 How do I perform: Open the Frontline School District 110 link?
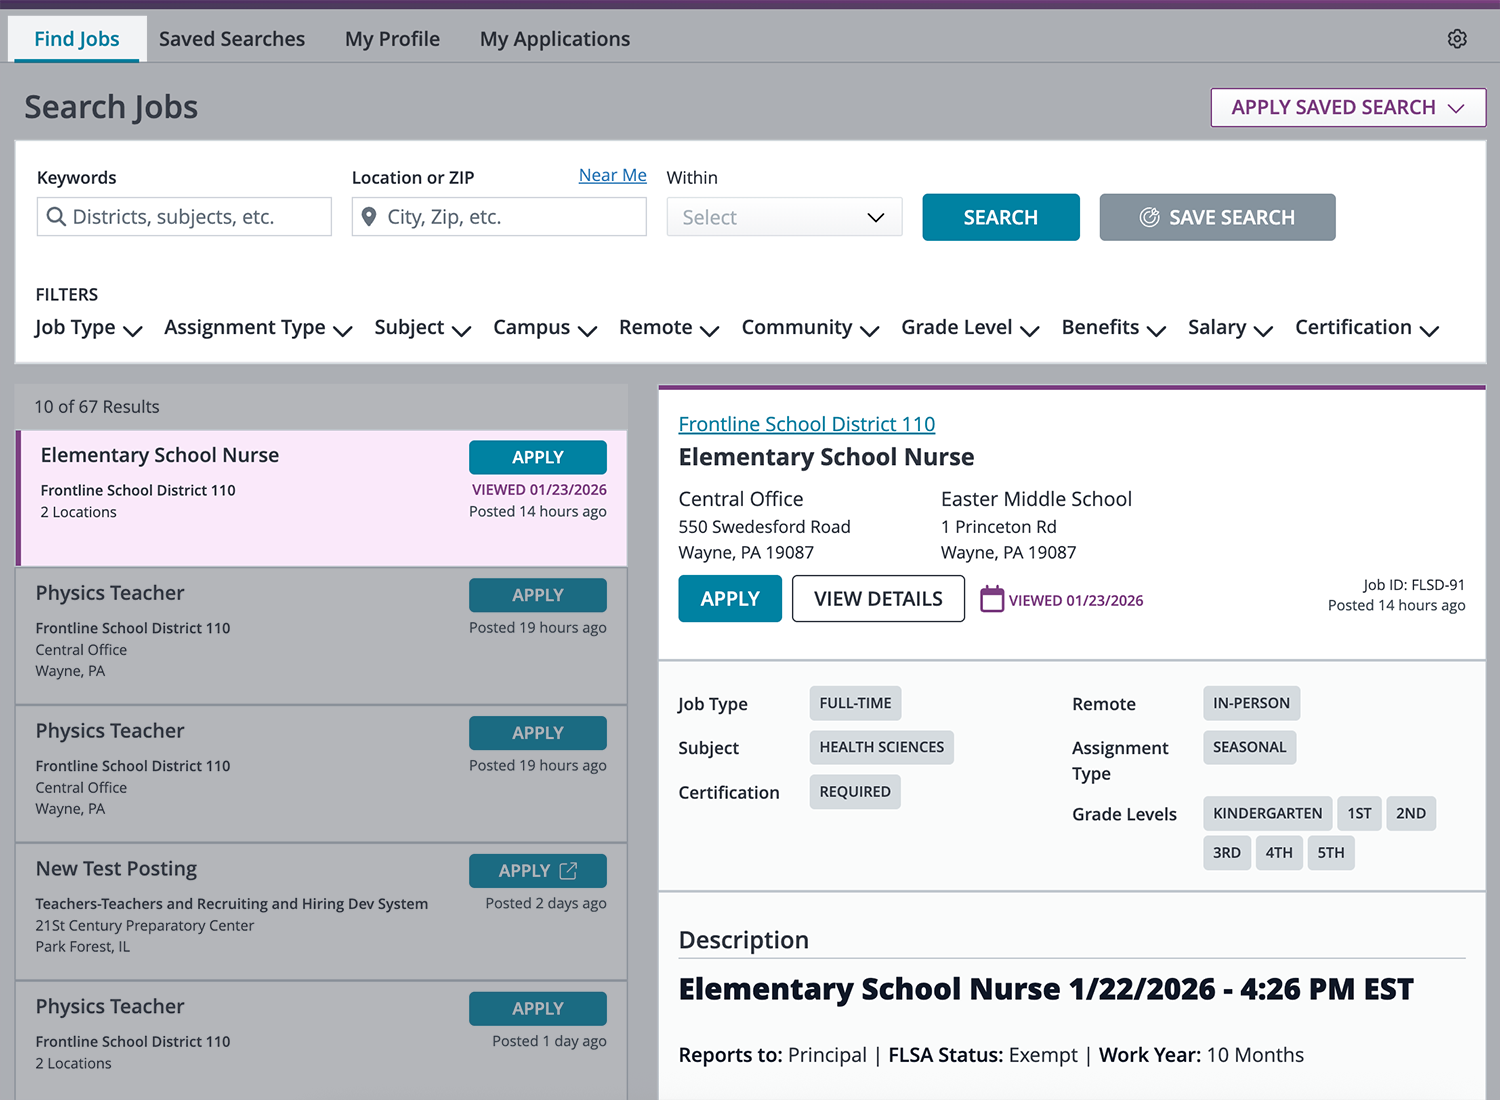coord(806,424)
